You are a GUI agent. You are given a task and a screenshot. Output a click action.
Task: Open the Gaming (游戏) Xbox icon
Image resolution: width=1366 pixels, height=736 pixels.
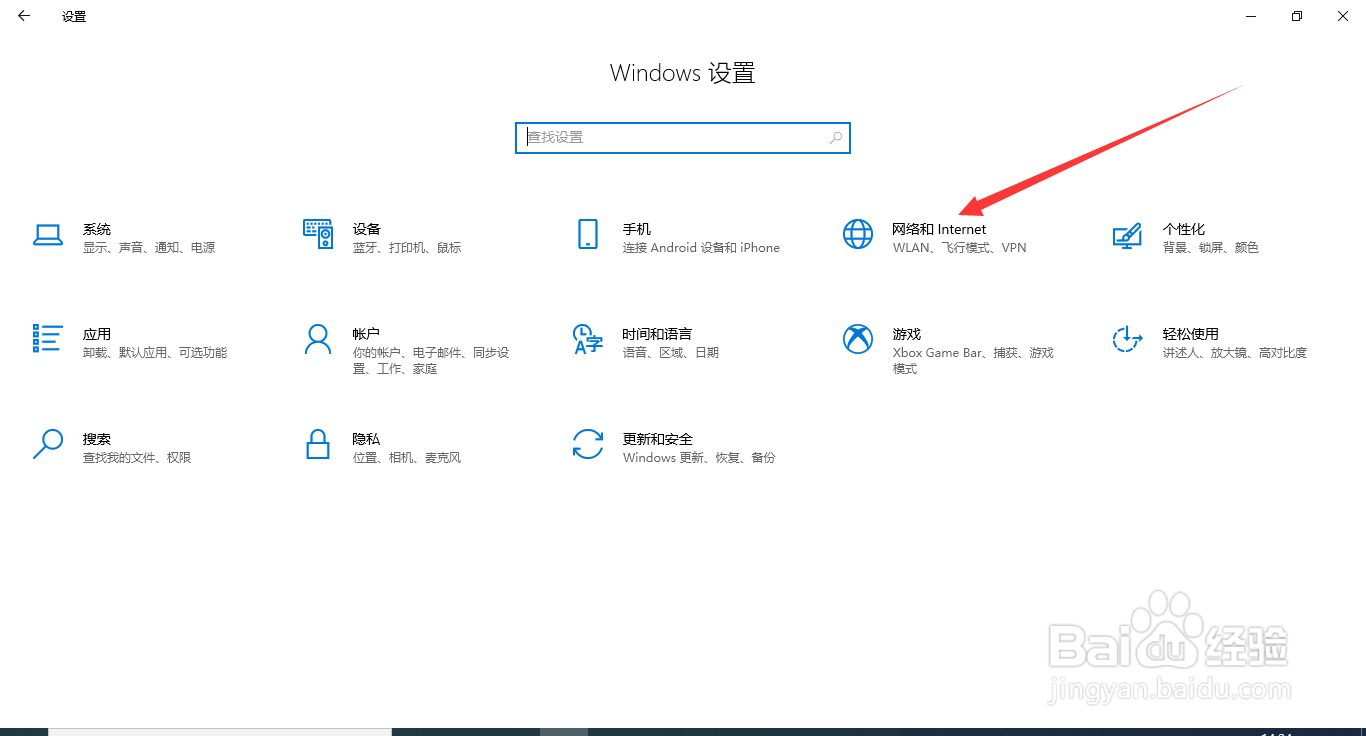coord(858,339)
